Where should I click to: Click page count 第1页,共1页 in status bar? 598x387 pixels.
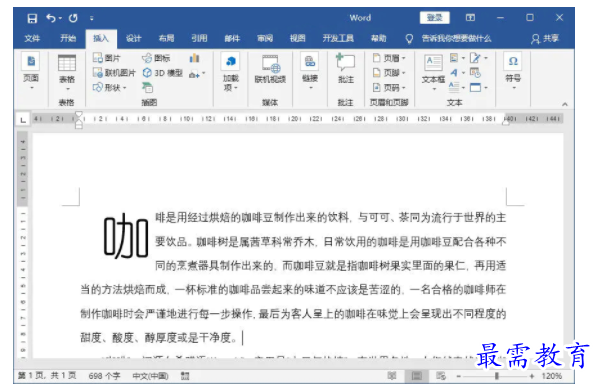tap(47, 376)
